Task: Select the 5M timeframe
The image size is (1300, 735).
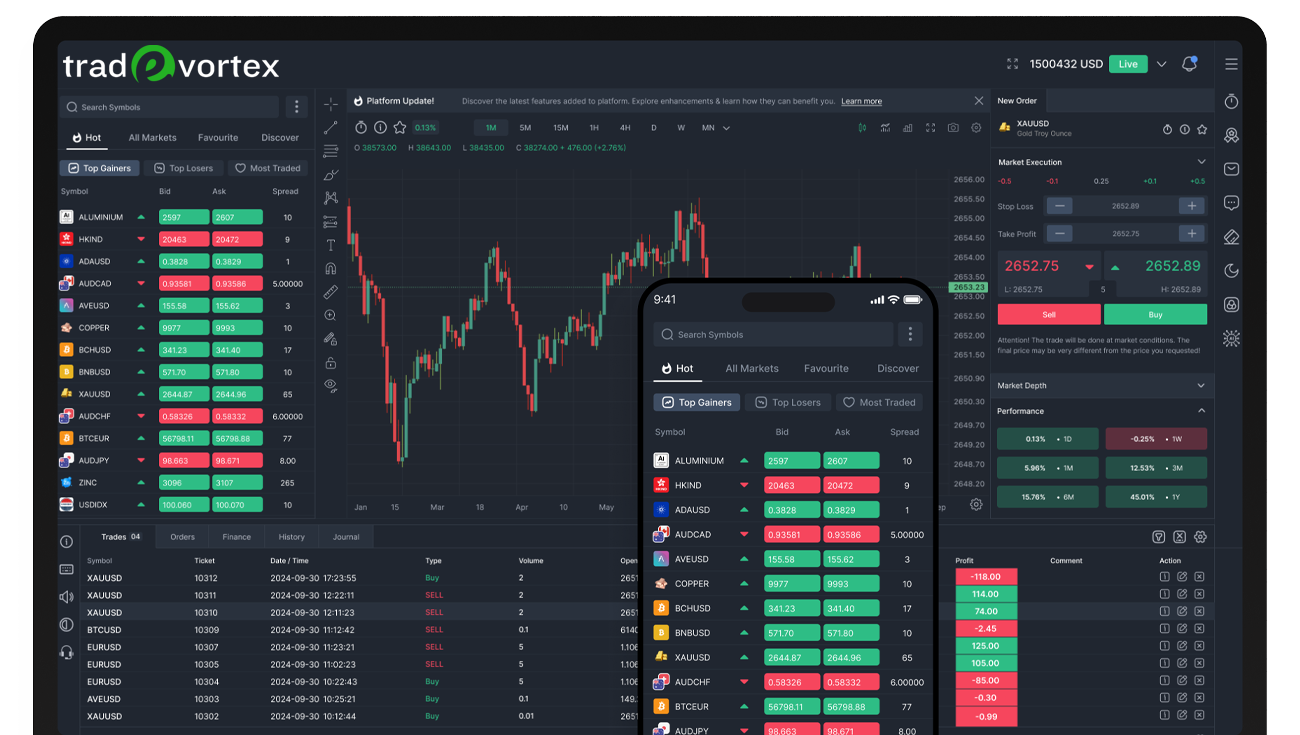Action: pos(525,128)
